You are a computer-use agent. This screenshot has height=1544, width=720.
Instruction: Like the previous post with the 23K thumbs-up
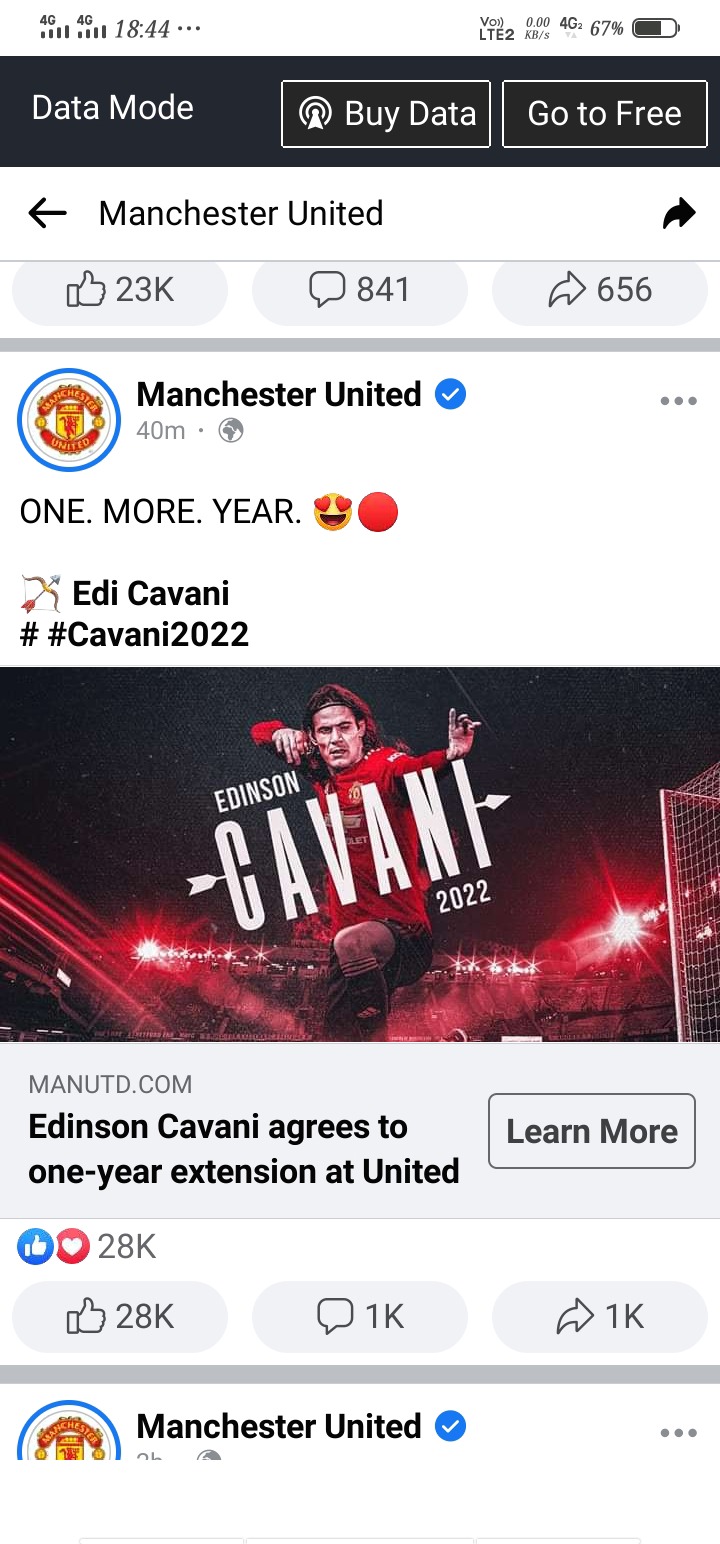point(120,292)
